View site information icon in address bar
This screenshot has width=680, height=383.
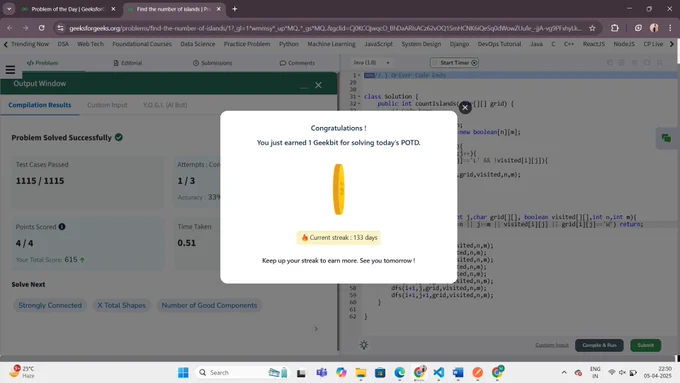(x=61, y=28)
